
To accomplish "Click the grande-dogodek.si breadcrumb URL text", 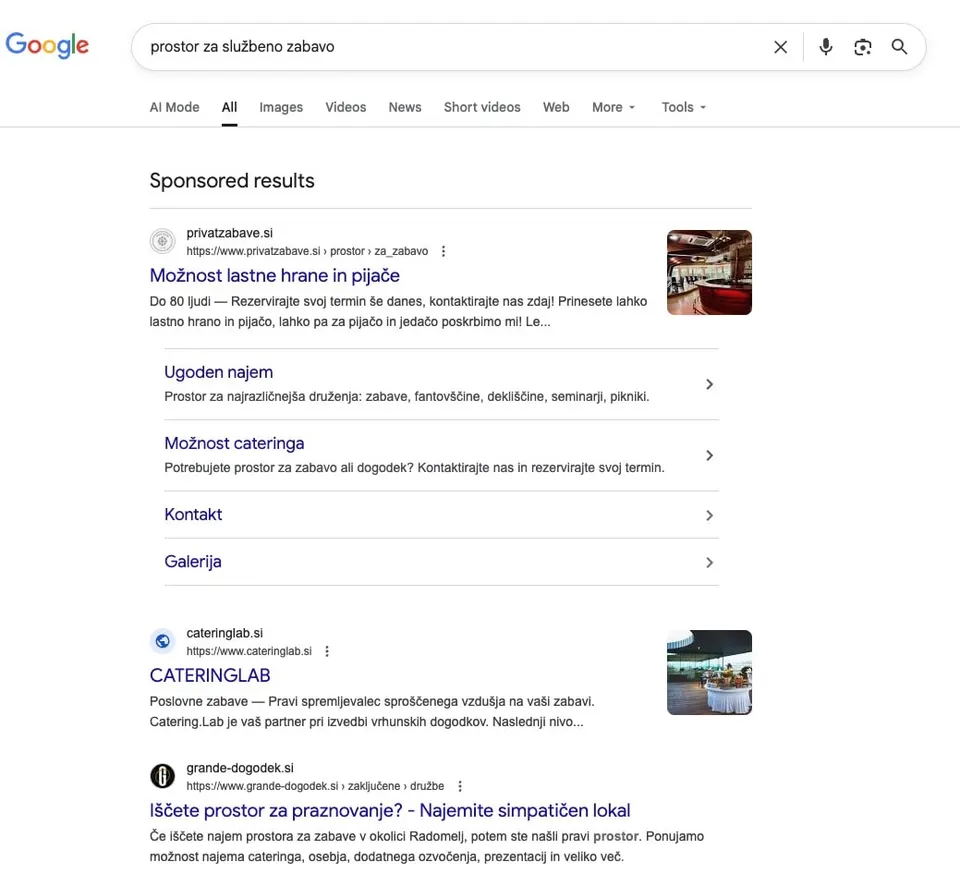I will point(315,786).
